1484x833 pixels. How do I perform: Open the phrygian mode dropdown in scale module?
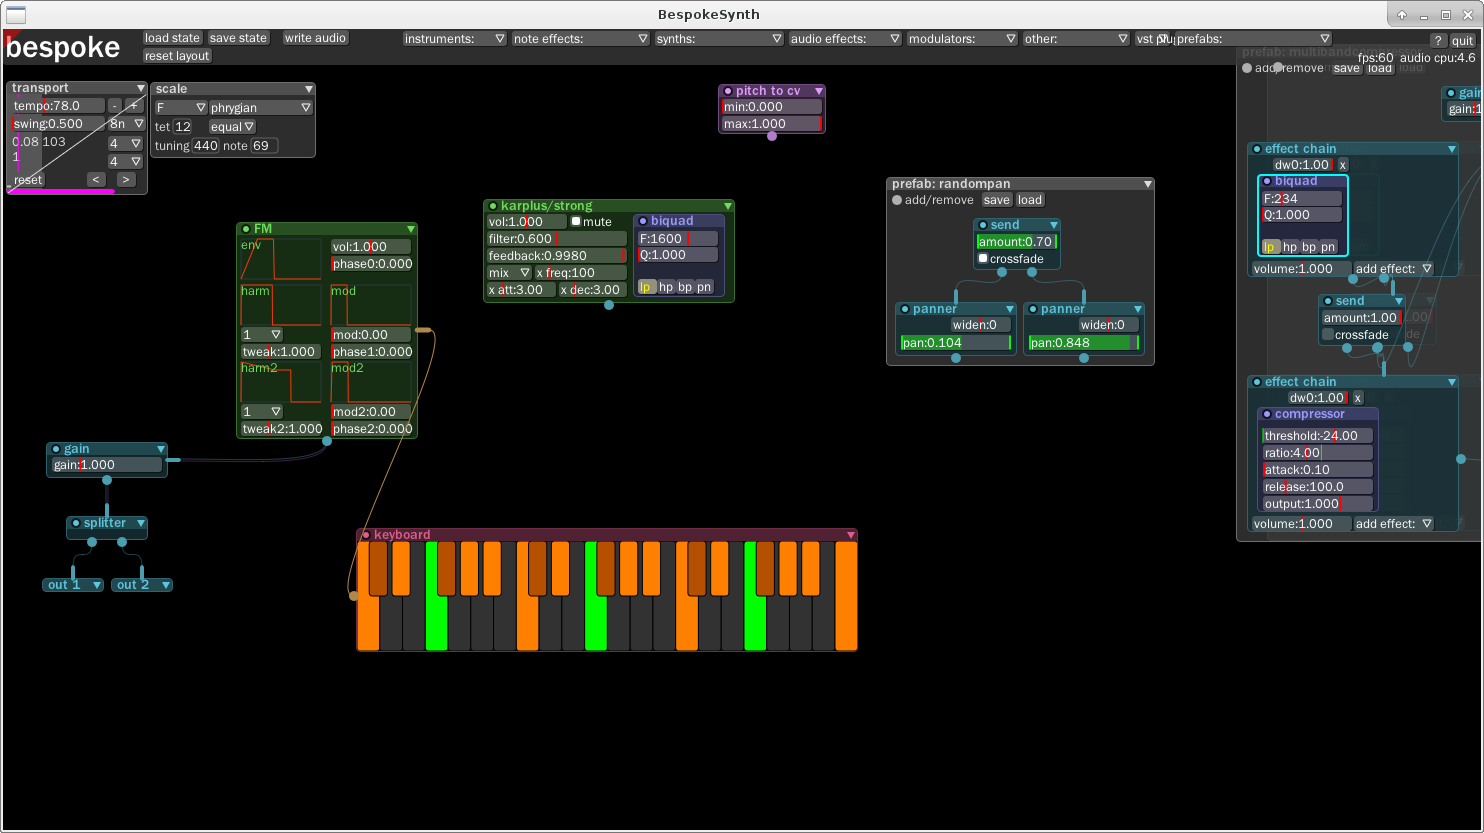click(260, 107)
